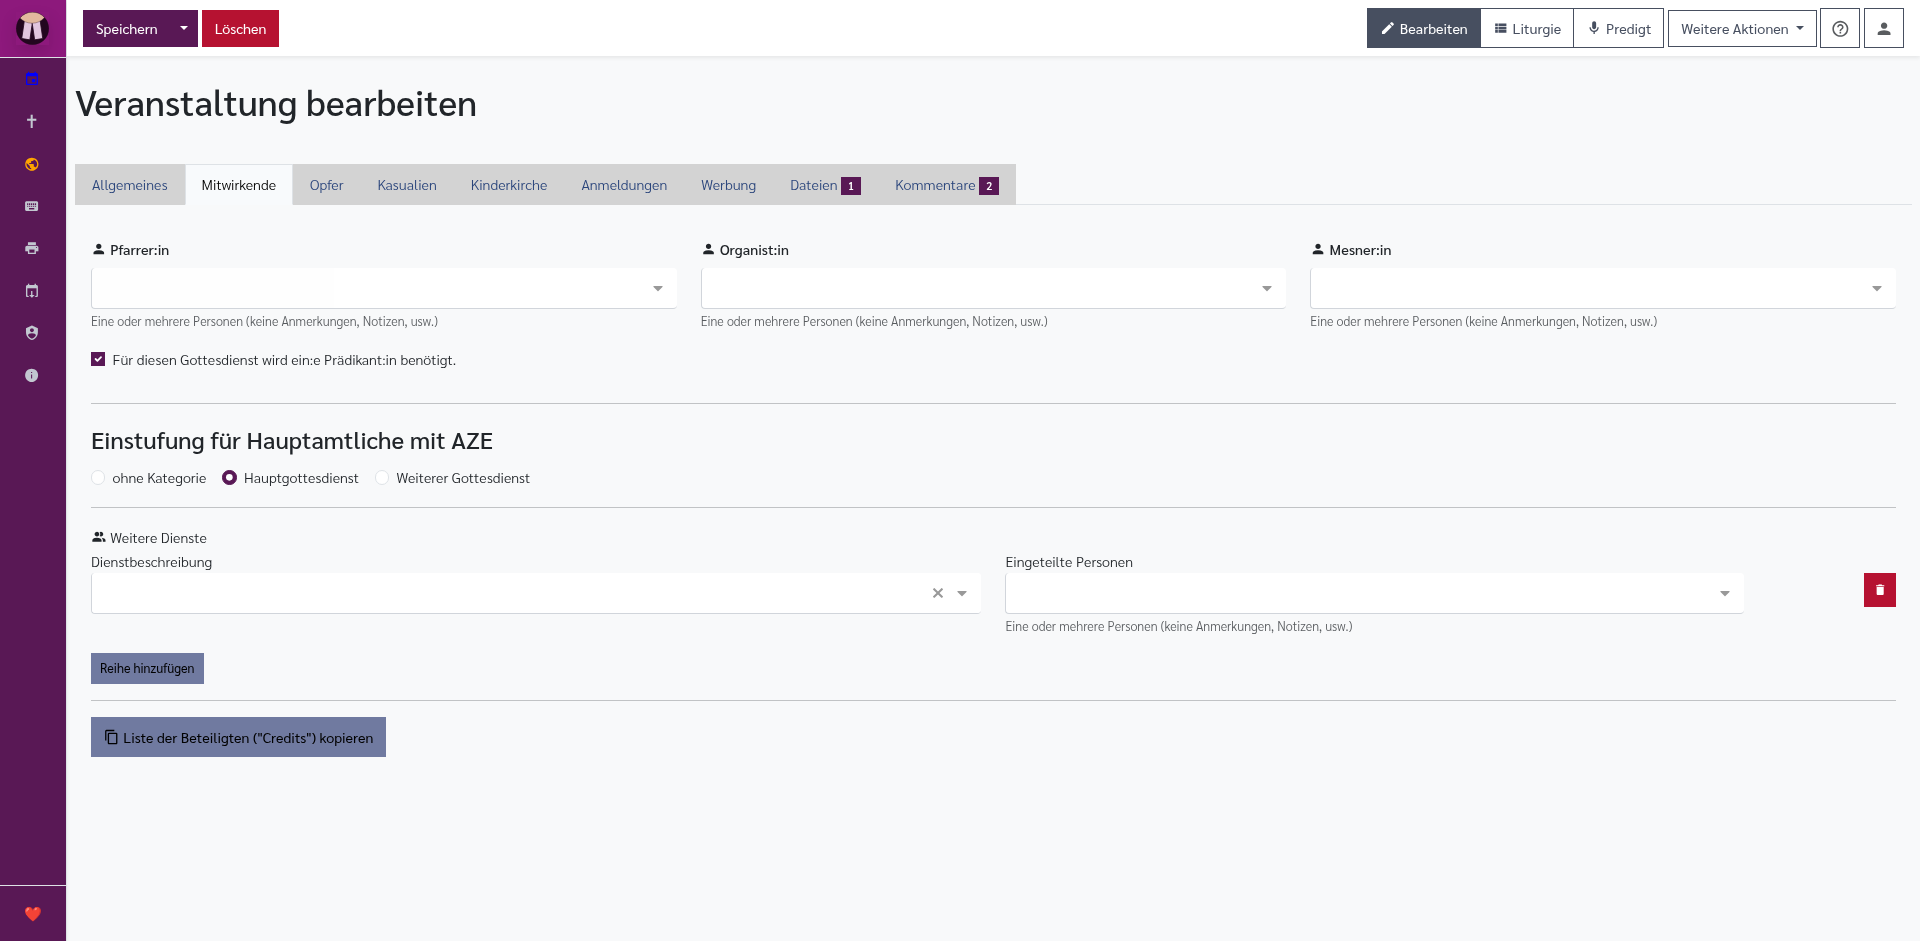The image size is (1920, 941).
Task: Copy Liste der Beteiligten (Credits)
Action: [x=238, y=737]
